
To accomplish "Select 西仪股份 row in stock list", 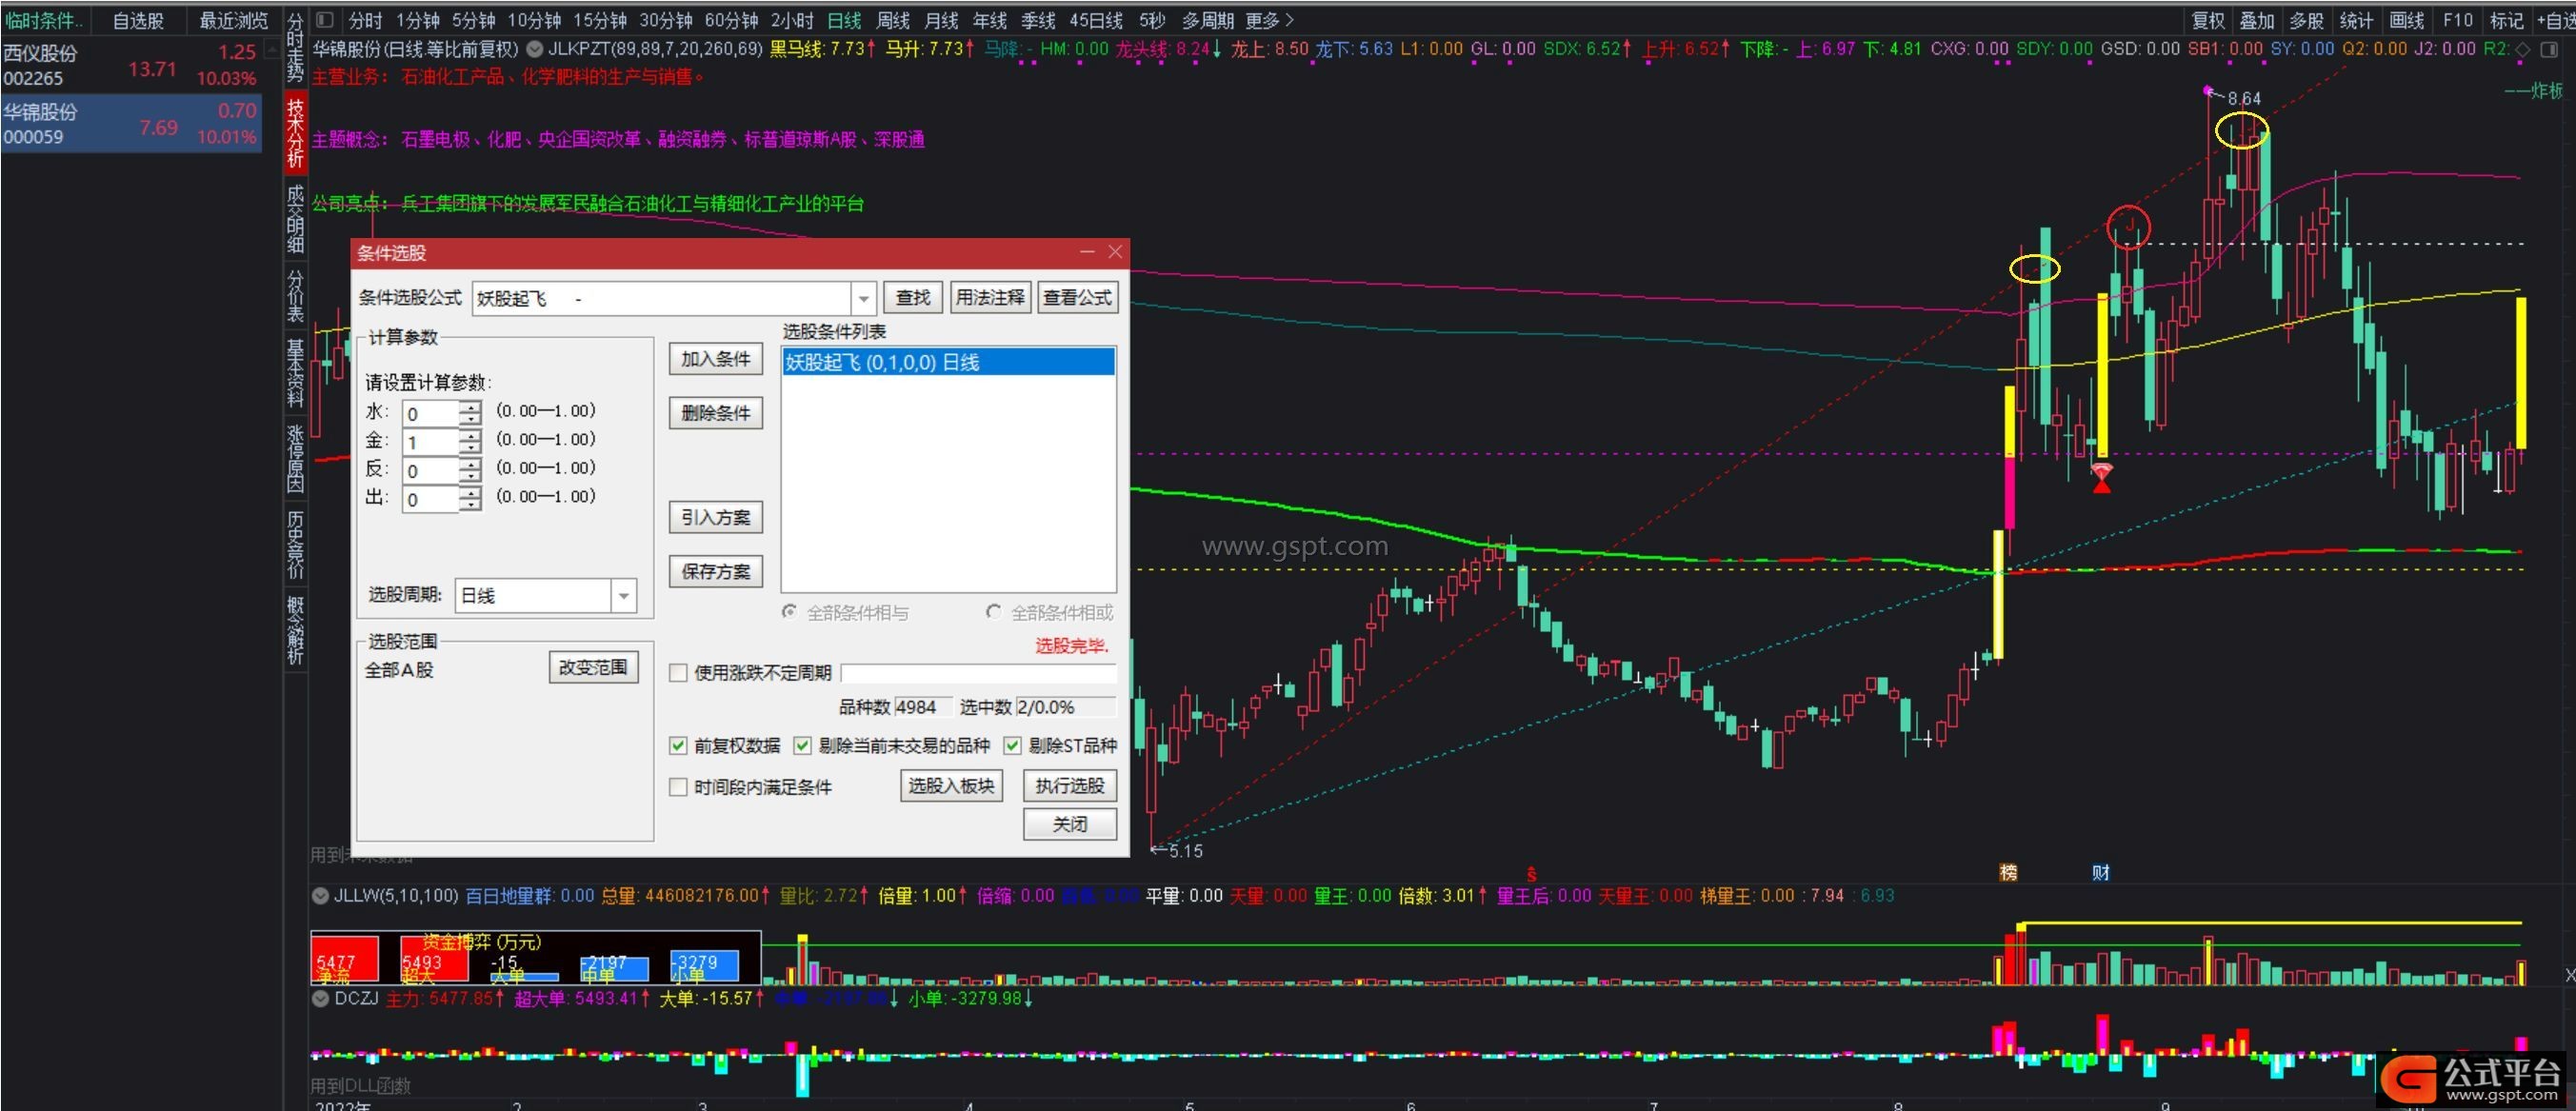I will pos(131,65).
